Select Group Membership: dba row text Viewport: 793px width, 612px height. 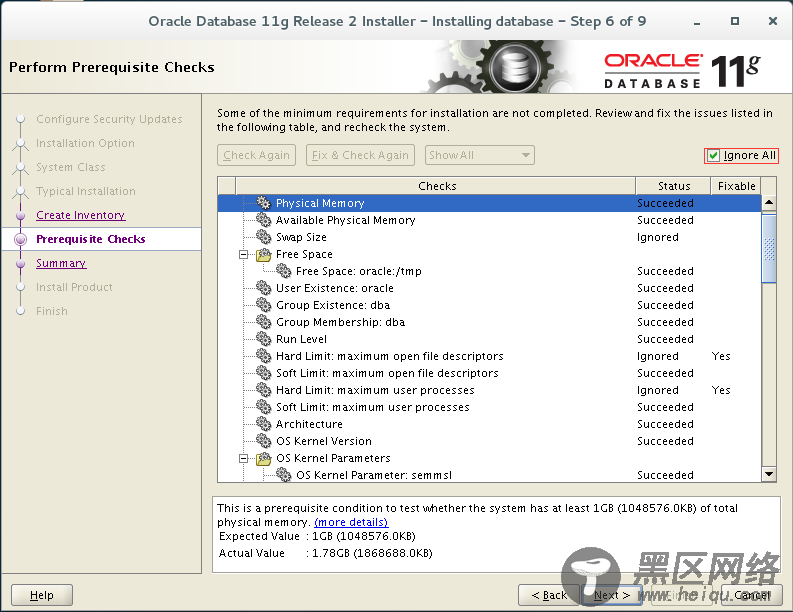(340, 322)
